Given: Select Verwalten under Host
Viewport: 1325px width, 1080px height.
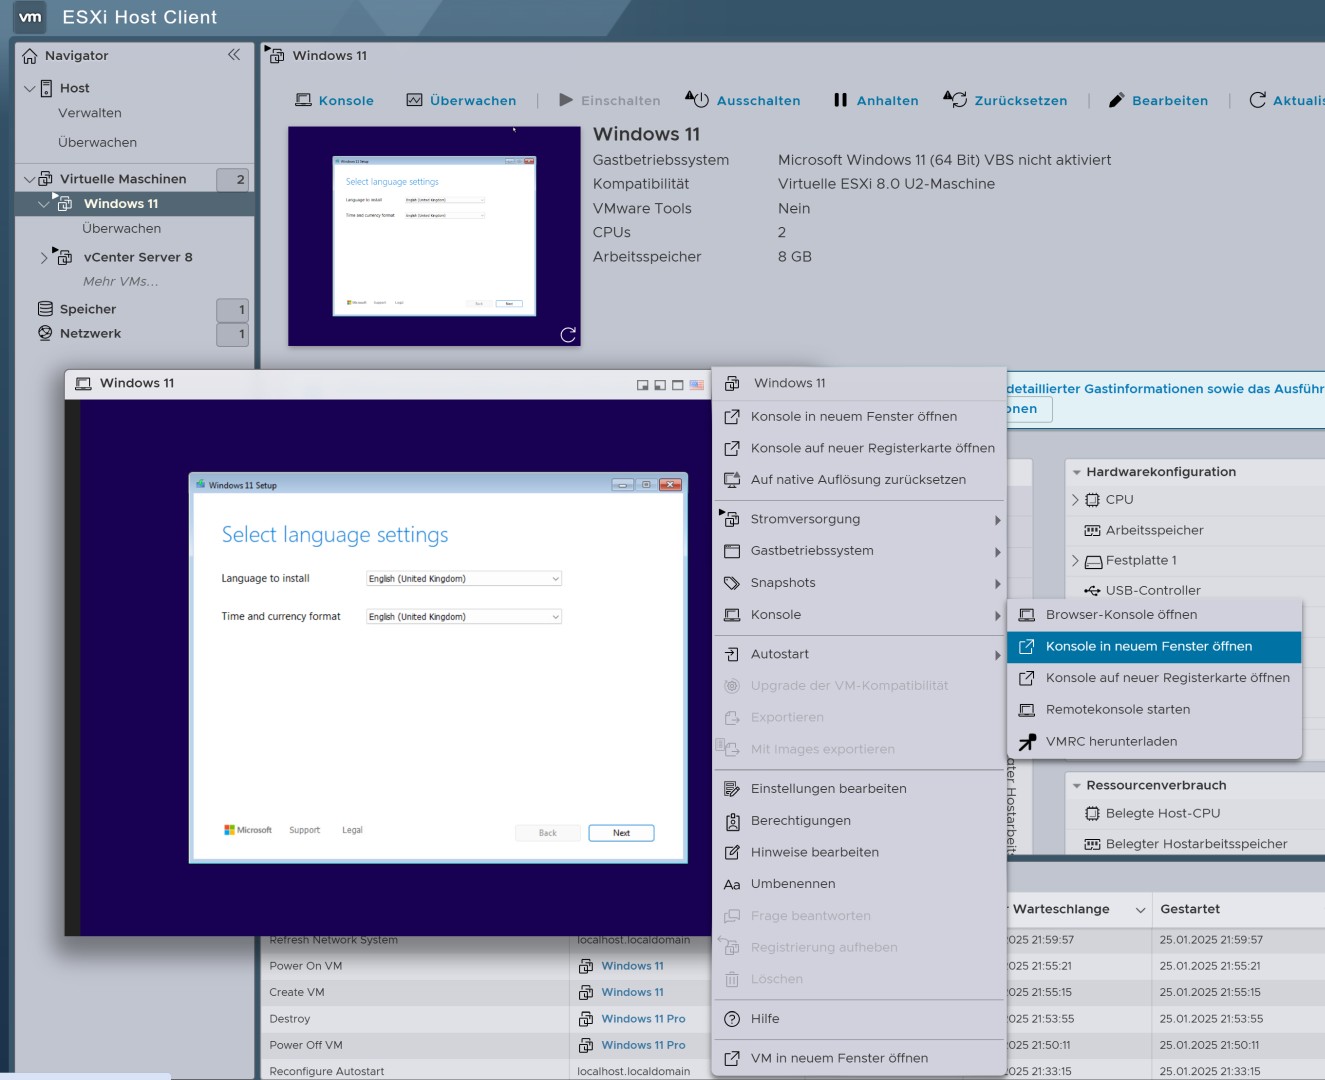Looking at the screenshot, I should click(x=90, y=113).
